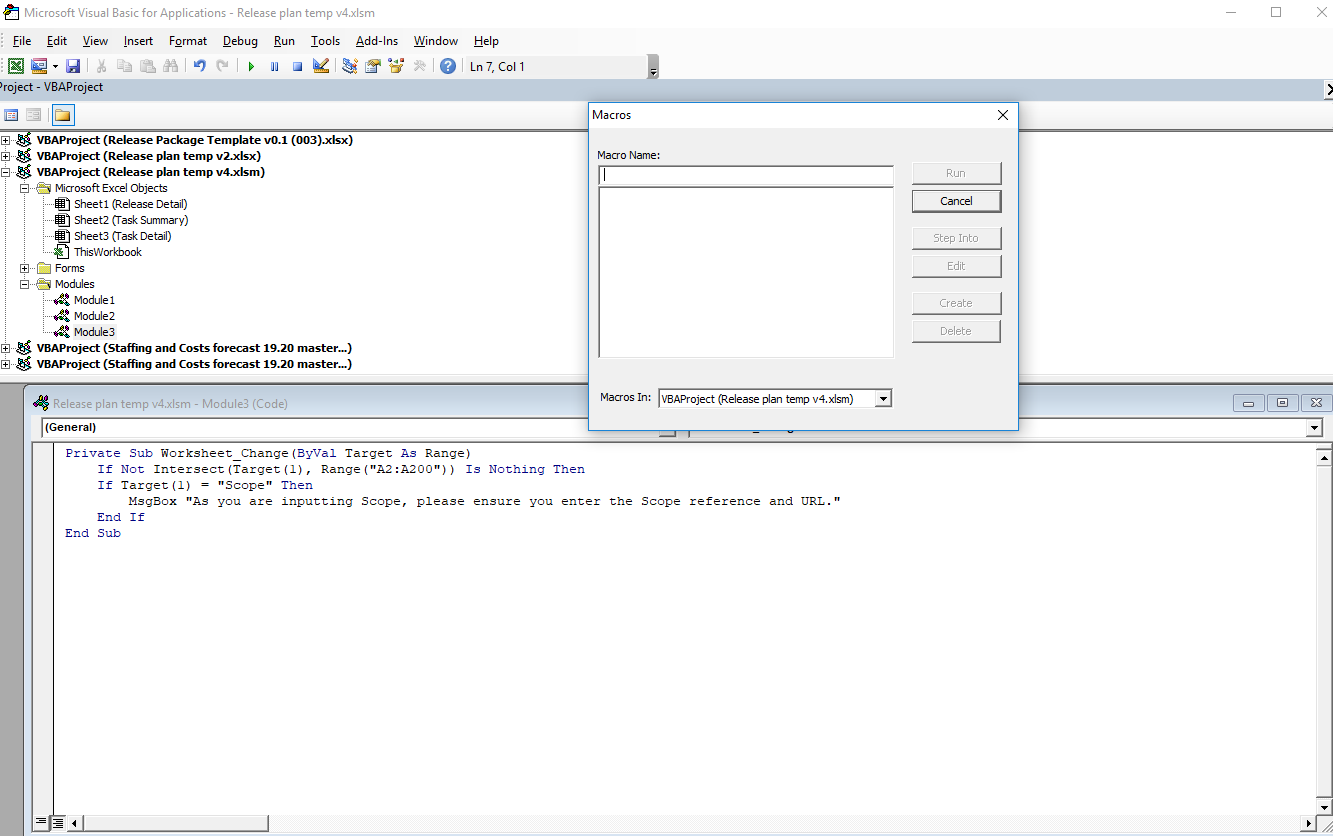The image size is (1333, 836).
Task: Click the Insert UserForm toolbar icon
Action: click(39, 66)
